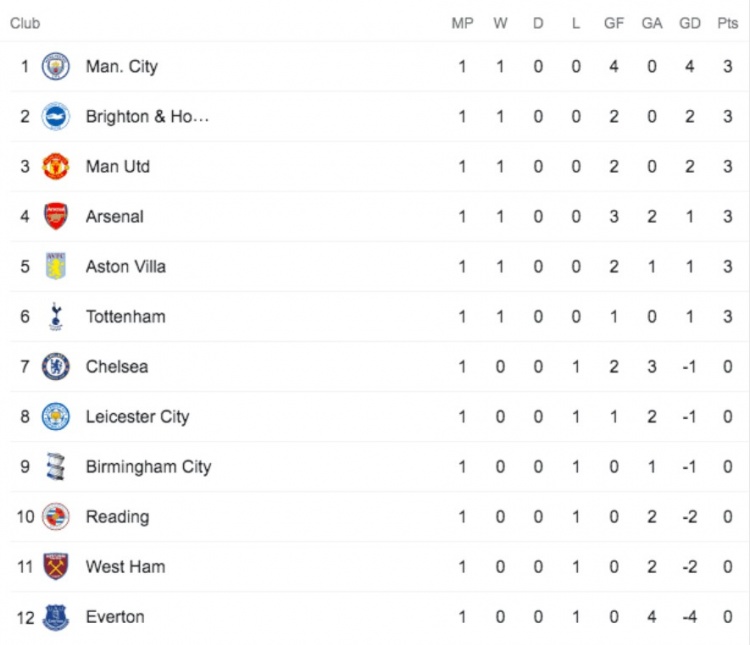Click the Aston Villa crest
Viewport: 750px width, 645px height.
pyautogui.click(x=55, y=266)
